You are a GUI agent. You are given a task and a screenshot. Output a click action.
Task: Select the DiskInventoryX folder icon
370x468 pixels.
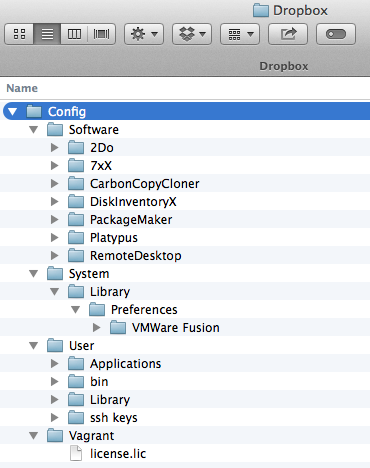pyautogui.click(x=76, y=201)
